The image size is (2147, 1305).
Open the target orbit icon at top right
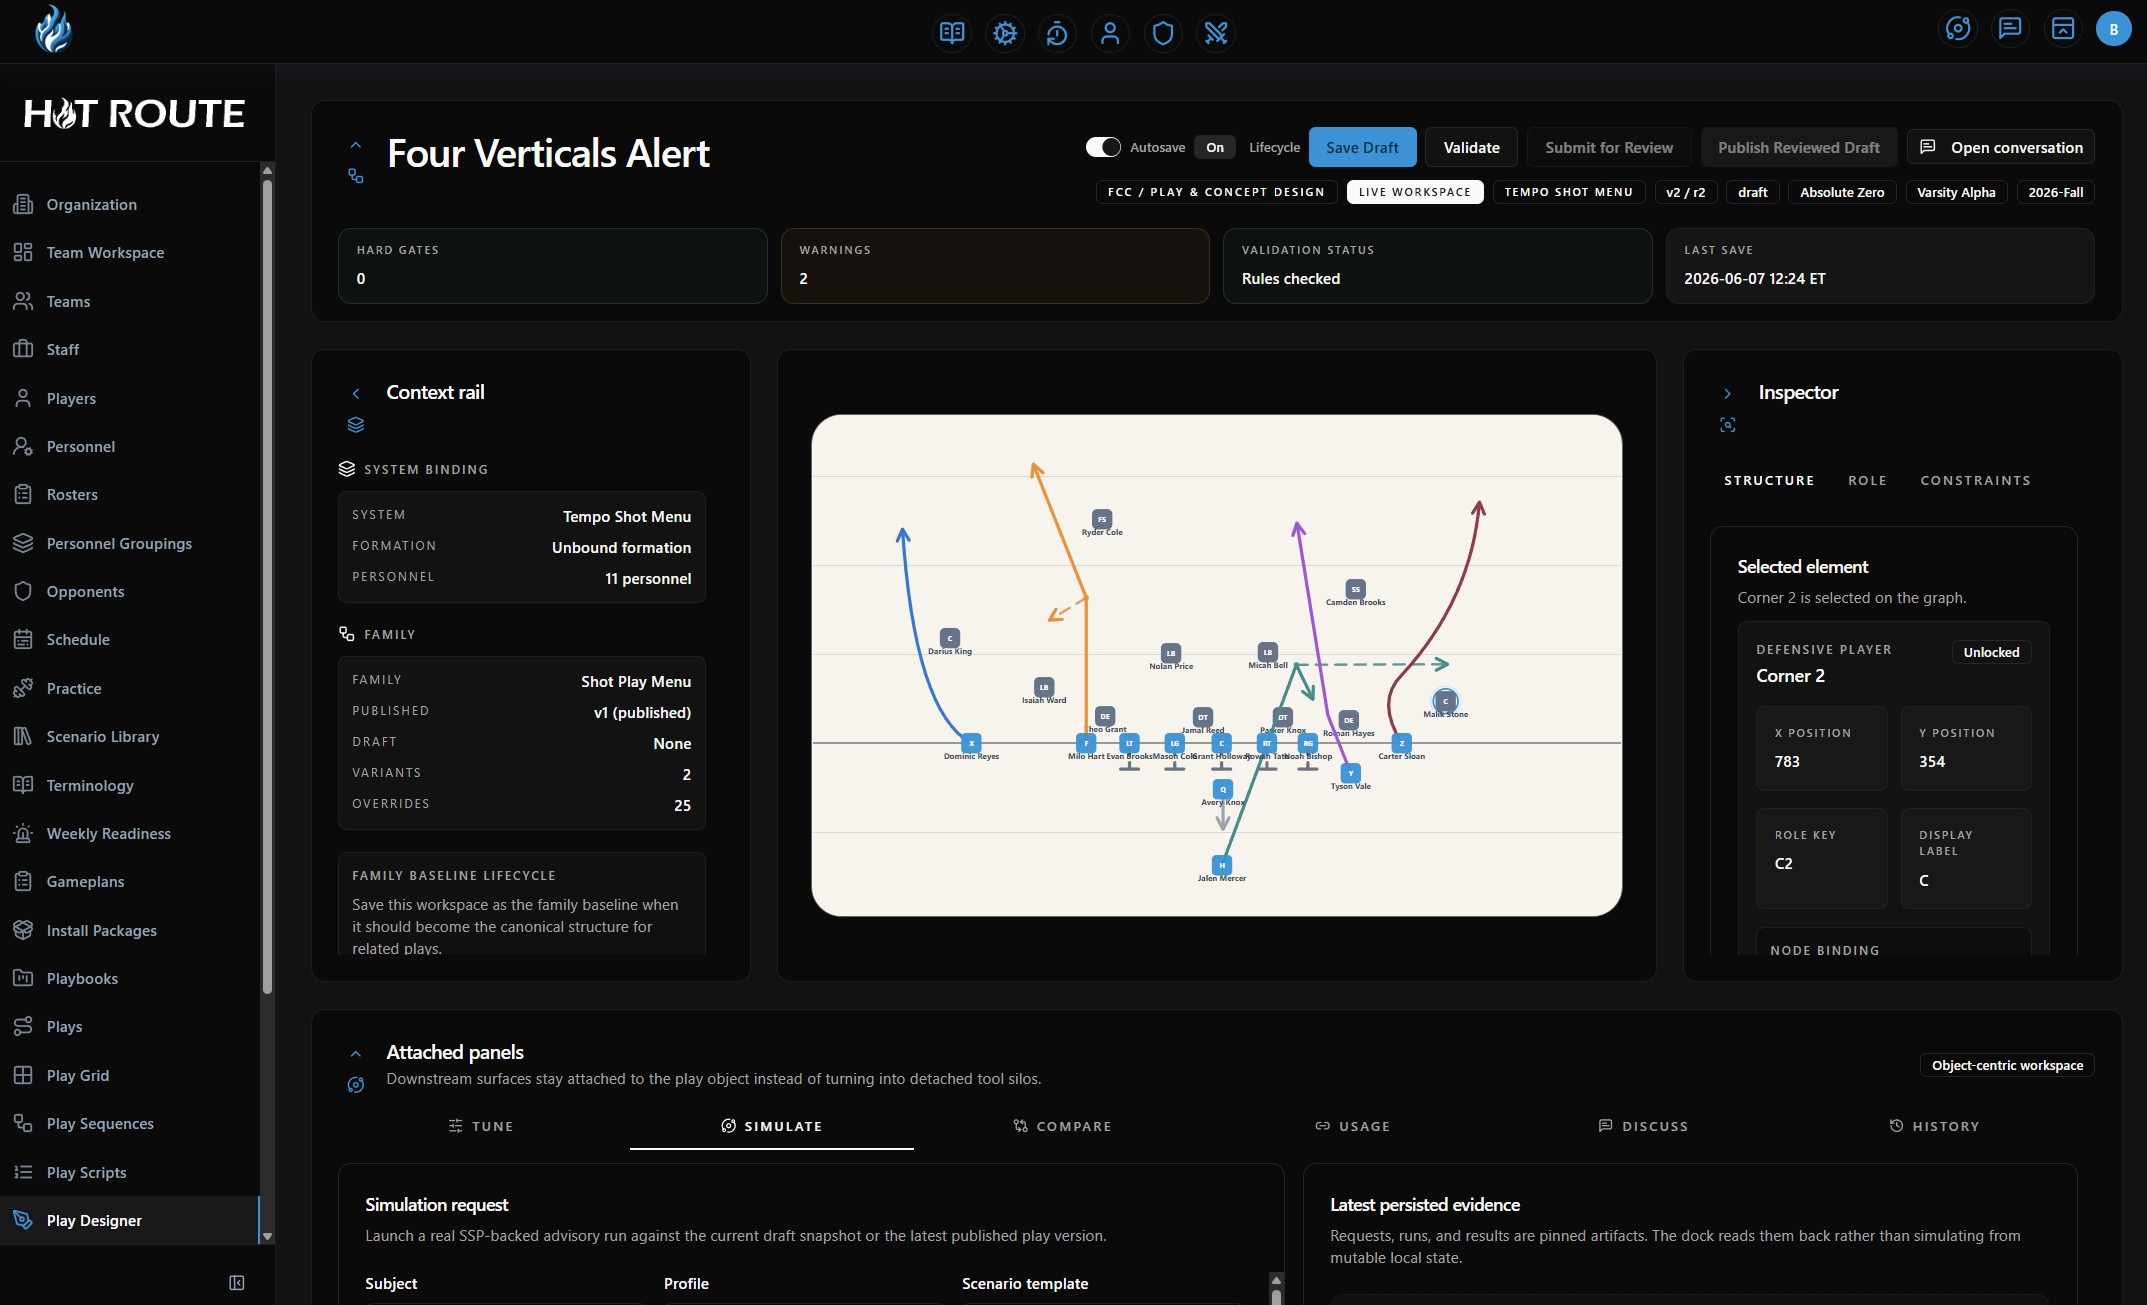tap(1957, 28)
